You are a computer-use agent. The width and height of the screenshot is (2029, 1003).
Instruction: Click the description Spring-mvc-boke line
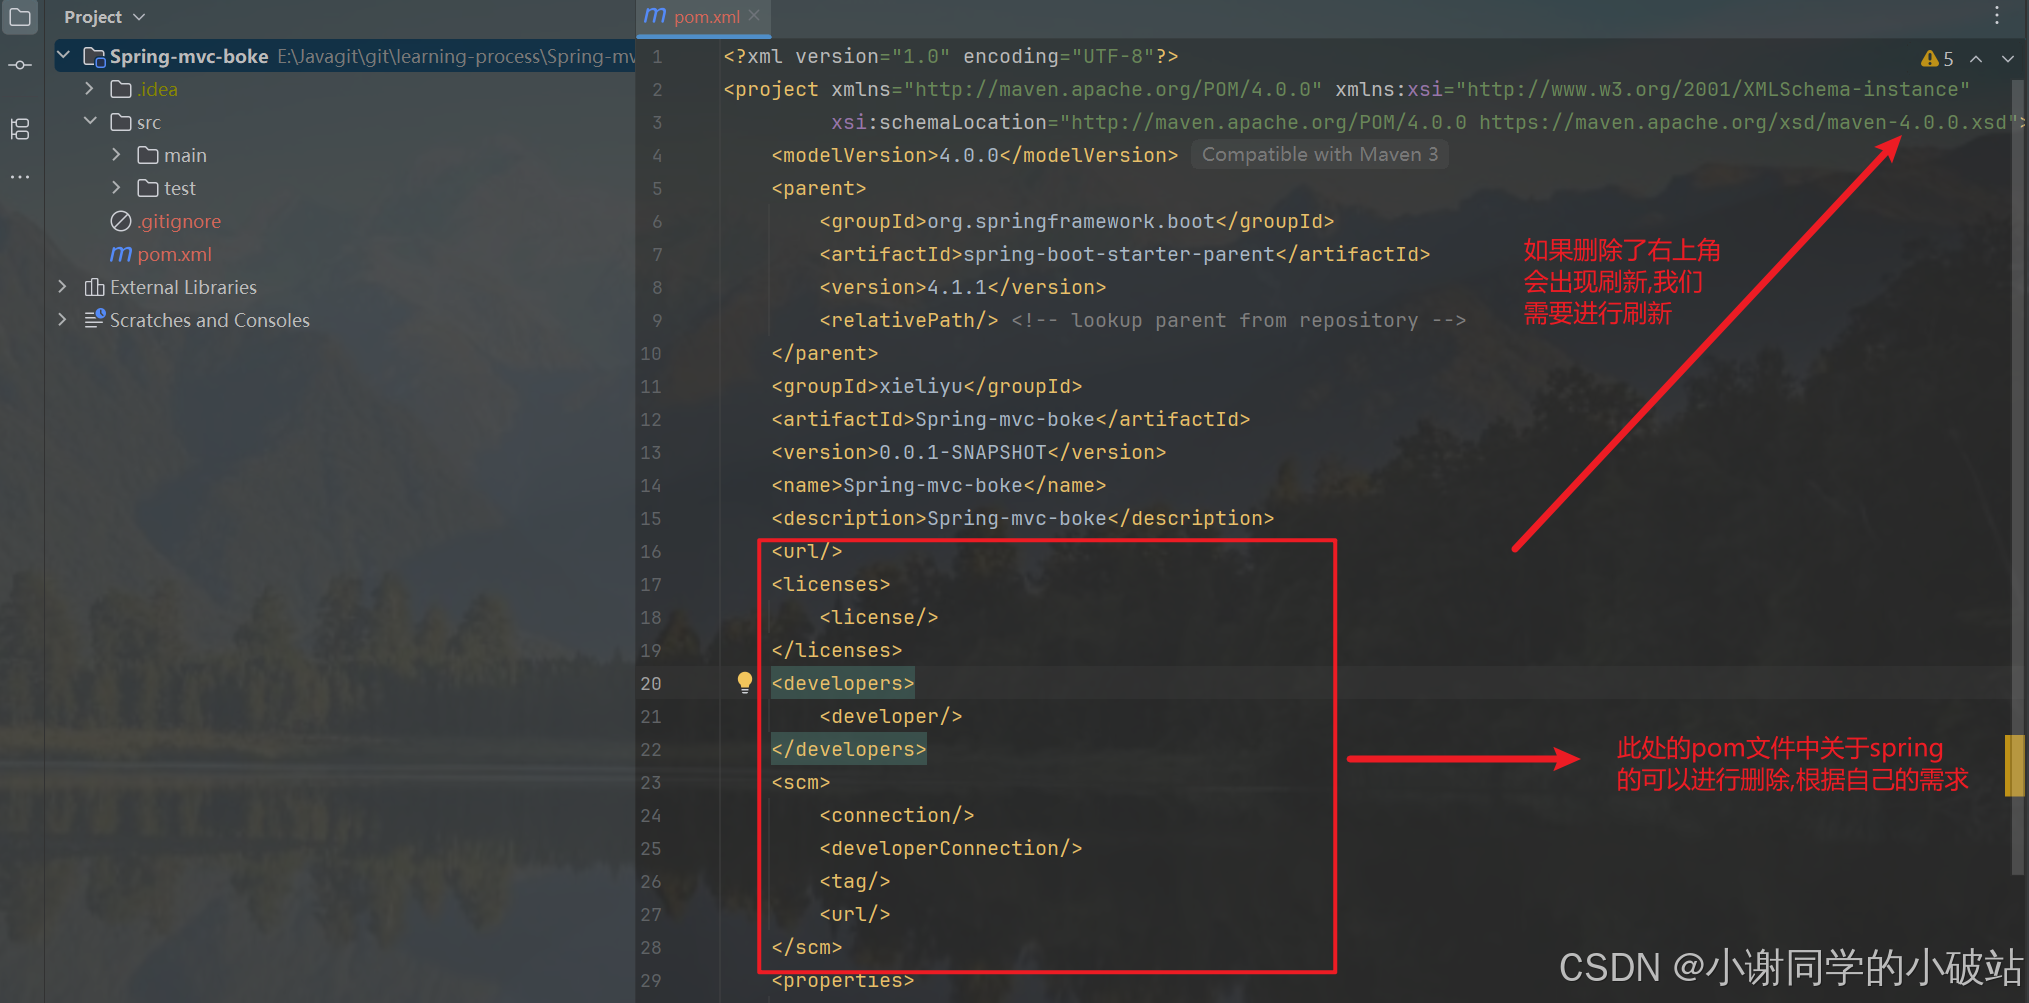click(x=1023, y=518)
